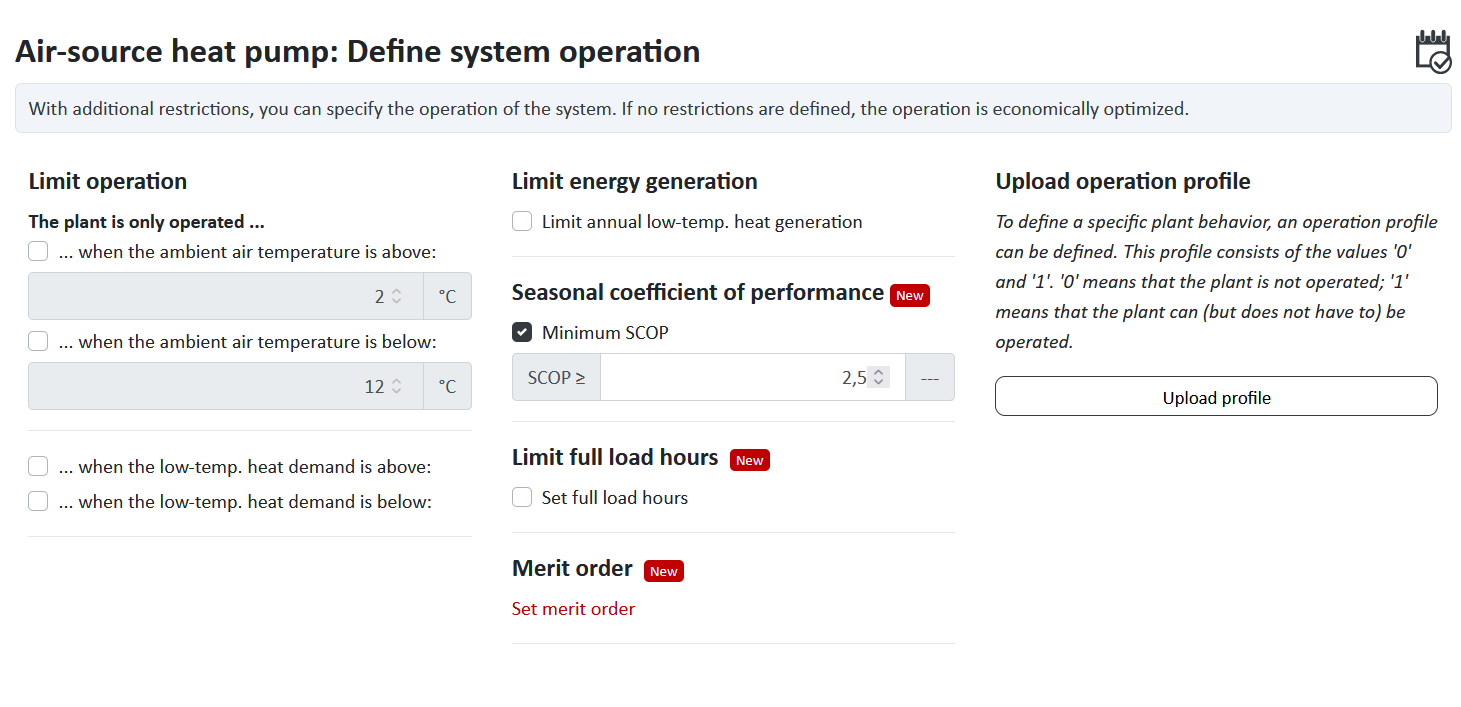
Task: Focus the SCOP value field 2,5
Action: point(753,377)
